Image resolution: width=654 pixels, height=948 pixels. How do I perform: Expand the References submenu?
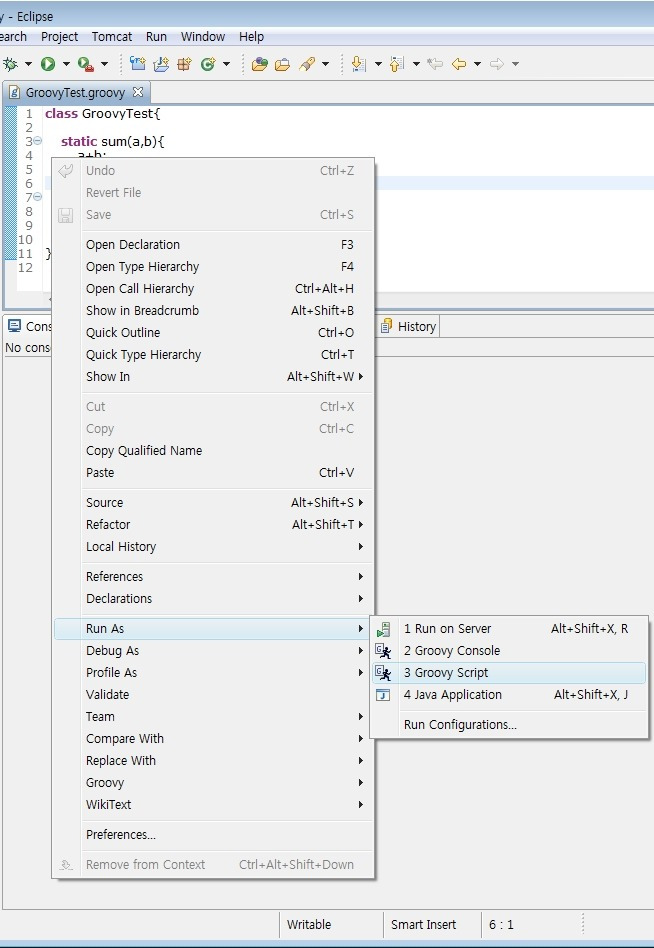tap(213, 576)
